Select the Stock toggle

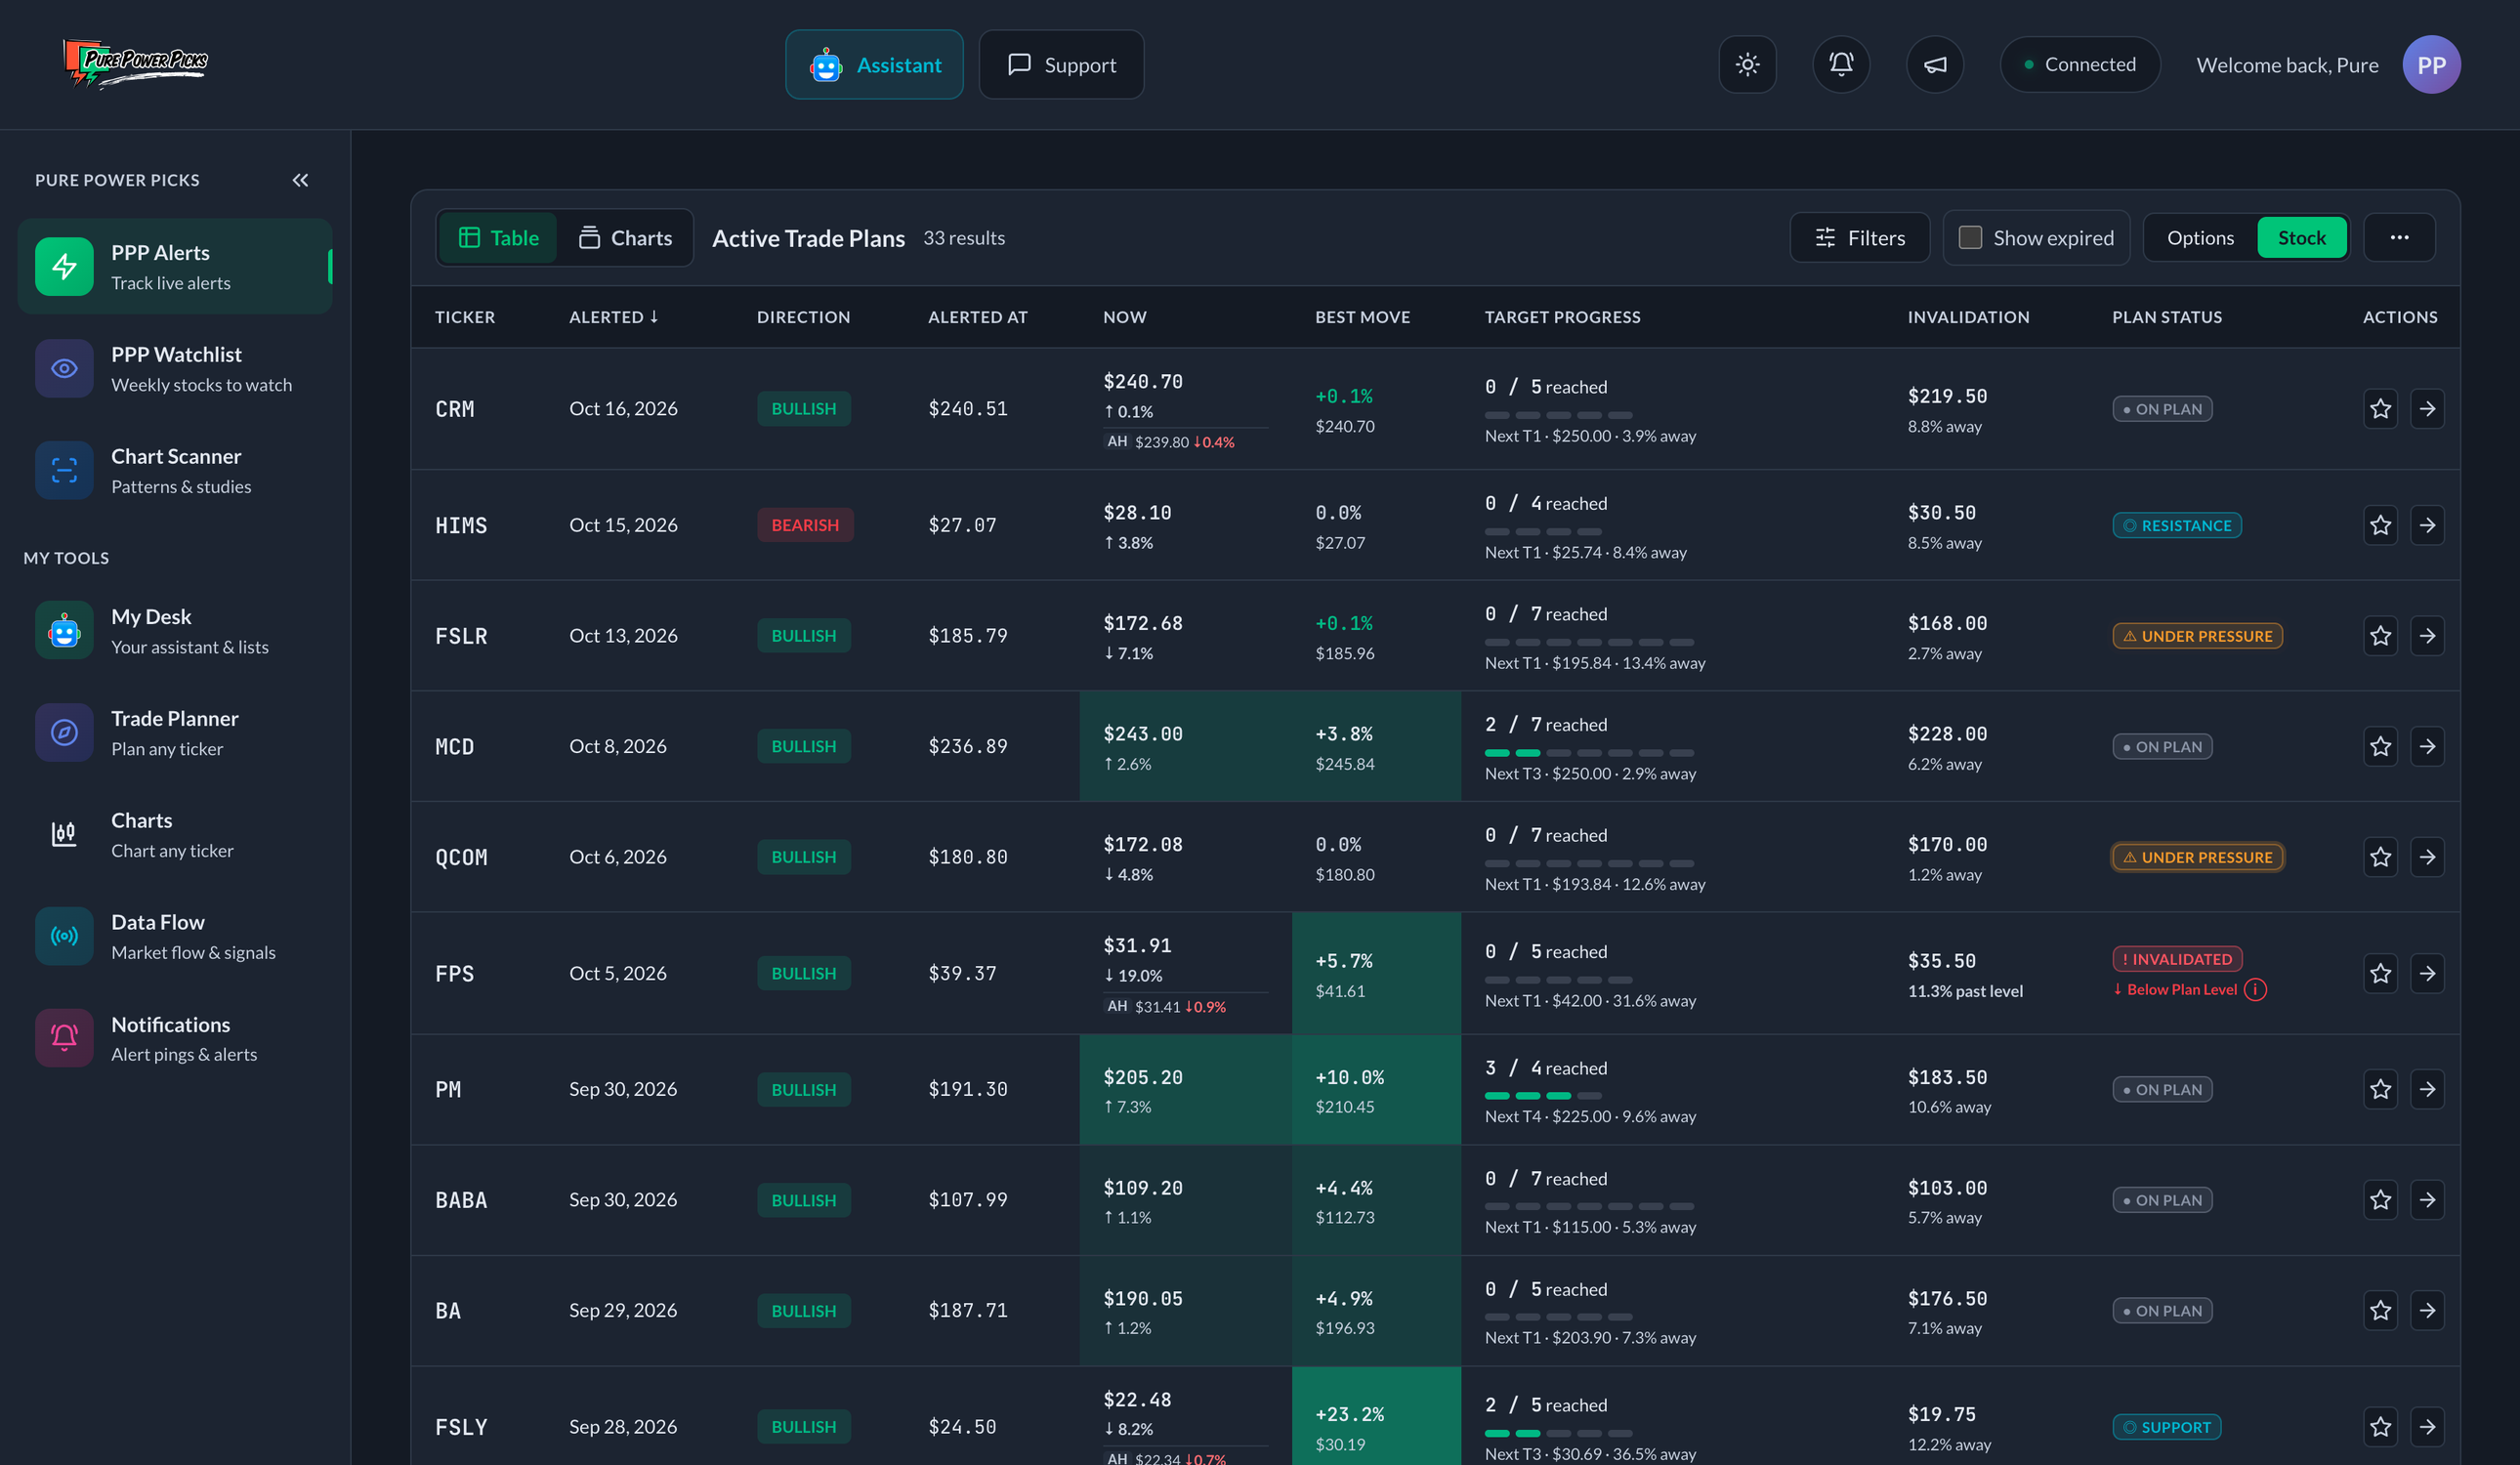2301,237
